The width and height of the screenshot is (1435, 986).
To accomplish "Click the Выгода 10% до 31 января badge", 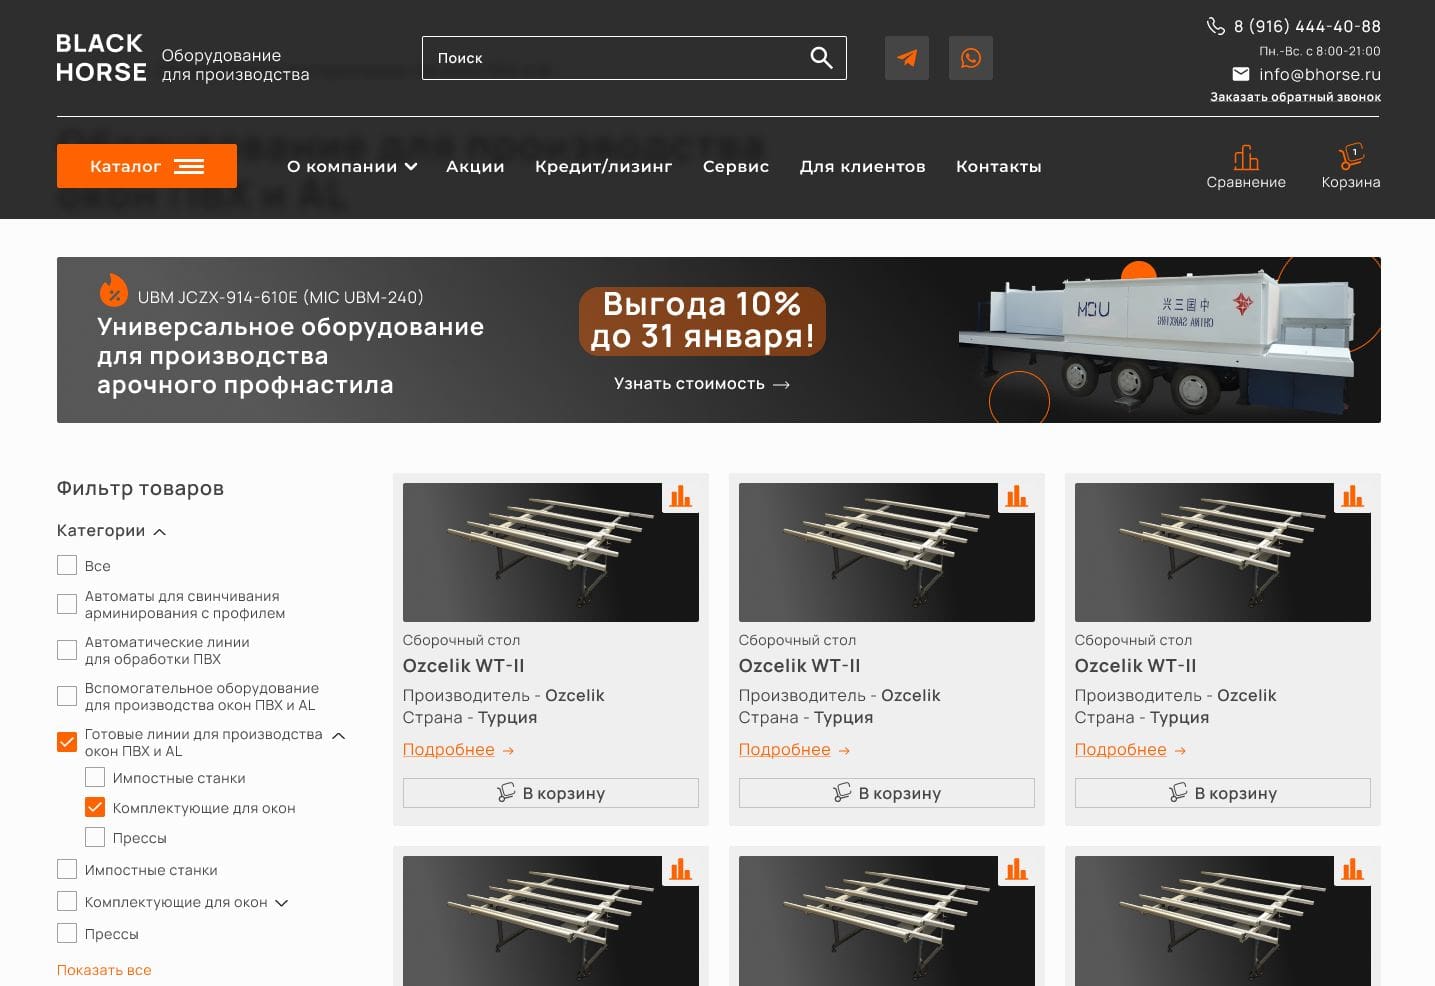I will (x=702, y=321).
